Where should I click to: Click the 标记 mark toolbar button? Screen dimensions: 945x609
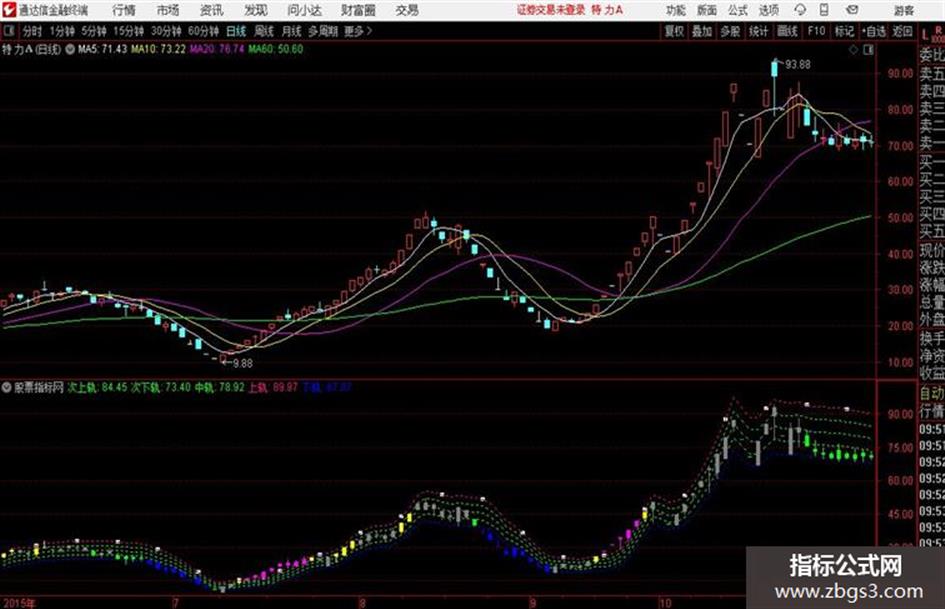pos(844,31)
